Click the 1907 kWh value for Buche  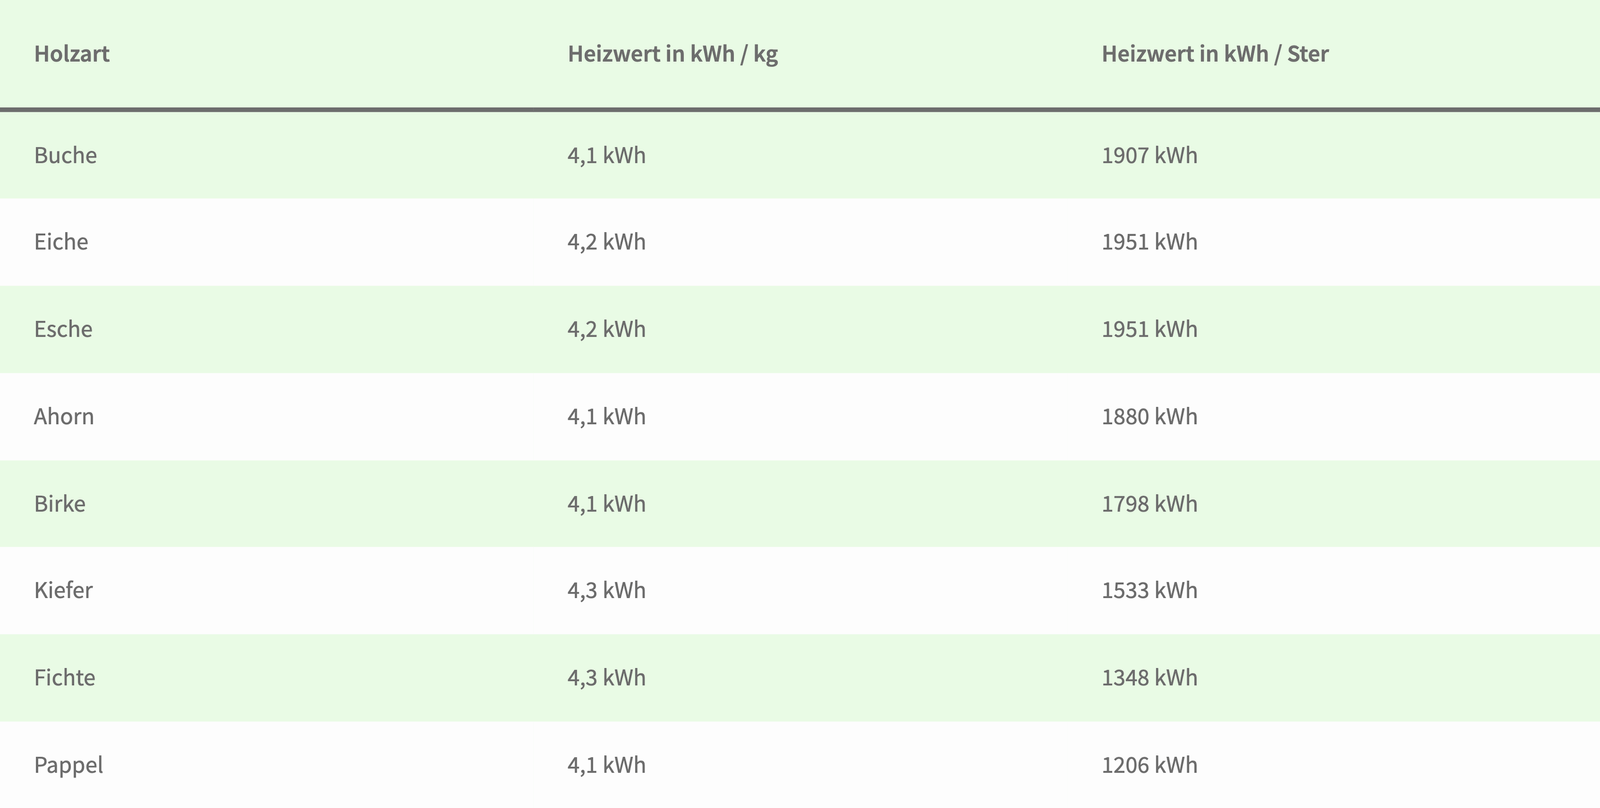[x=1149, y=155]
